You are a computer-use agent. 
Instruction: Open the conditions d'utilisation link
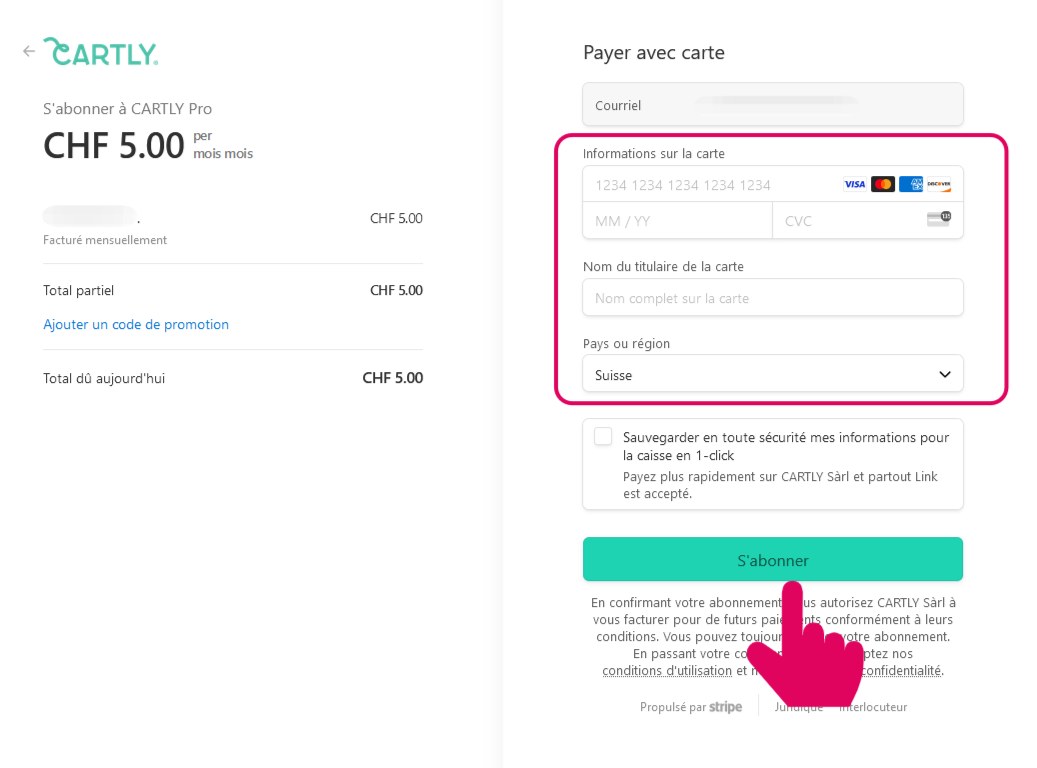point(667,671)
